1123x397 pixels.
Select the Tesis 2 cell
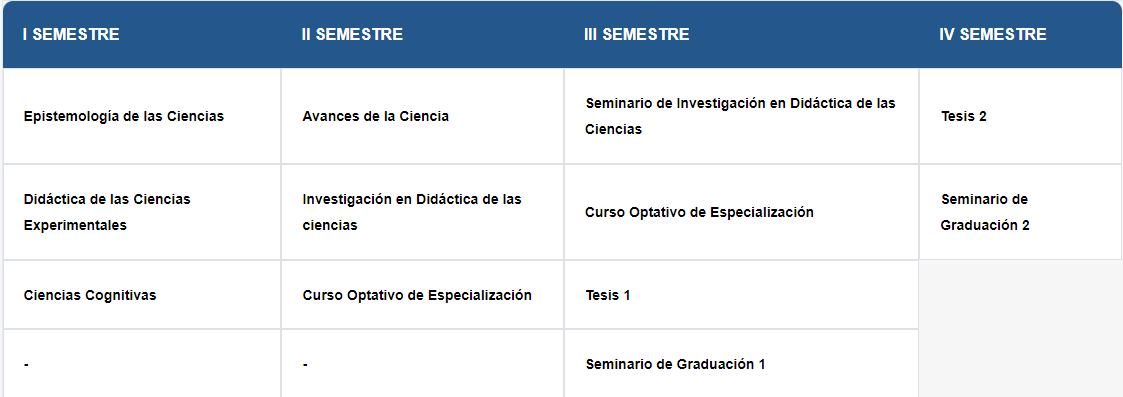[964, 116]
